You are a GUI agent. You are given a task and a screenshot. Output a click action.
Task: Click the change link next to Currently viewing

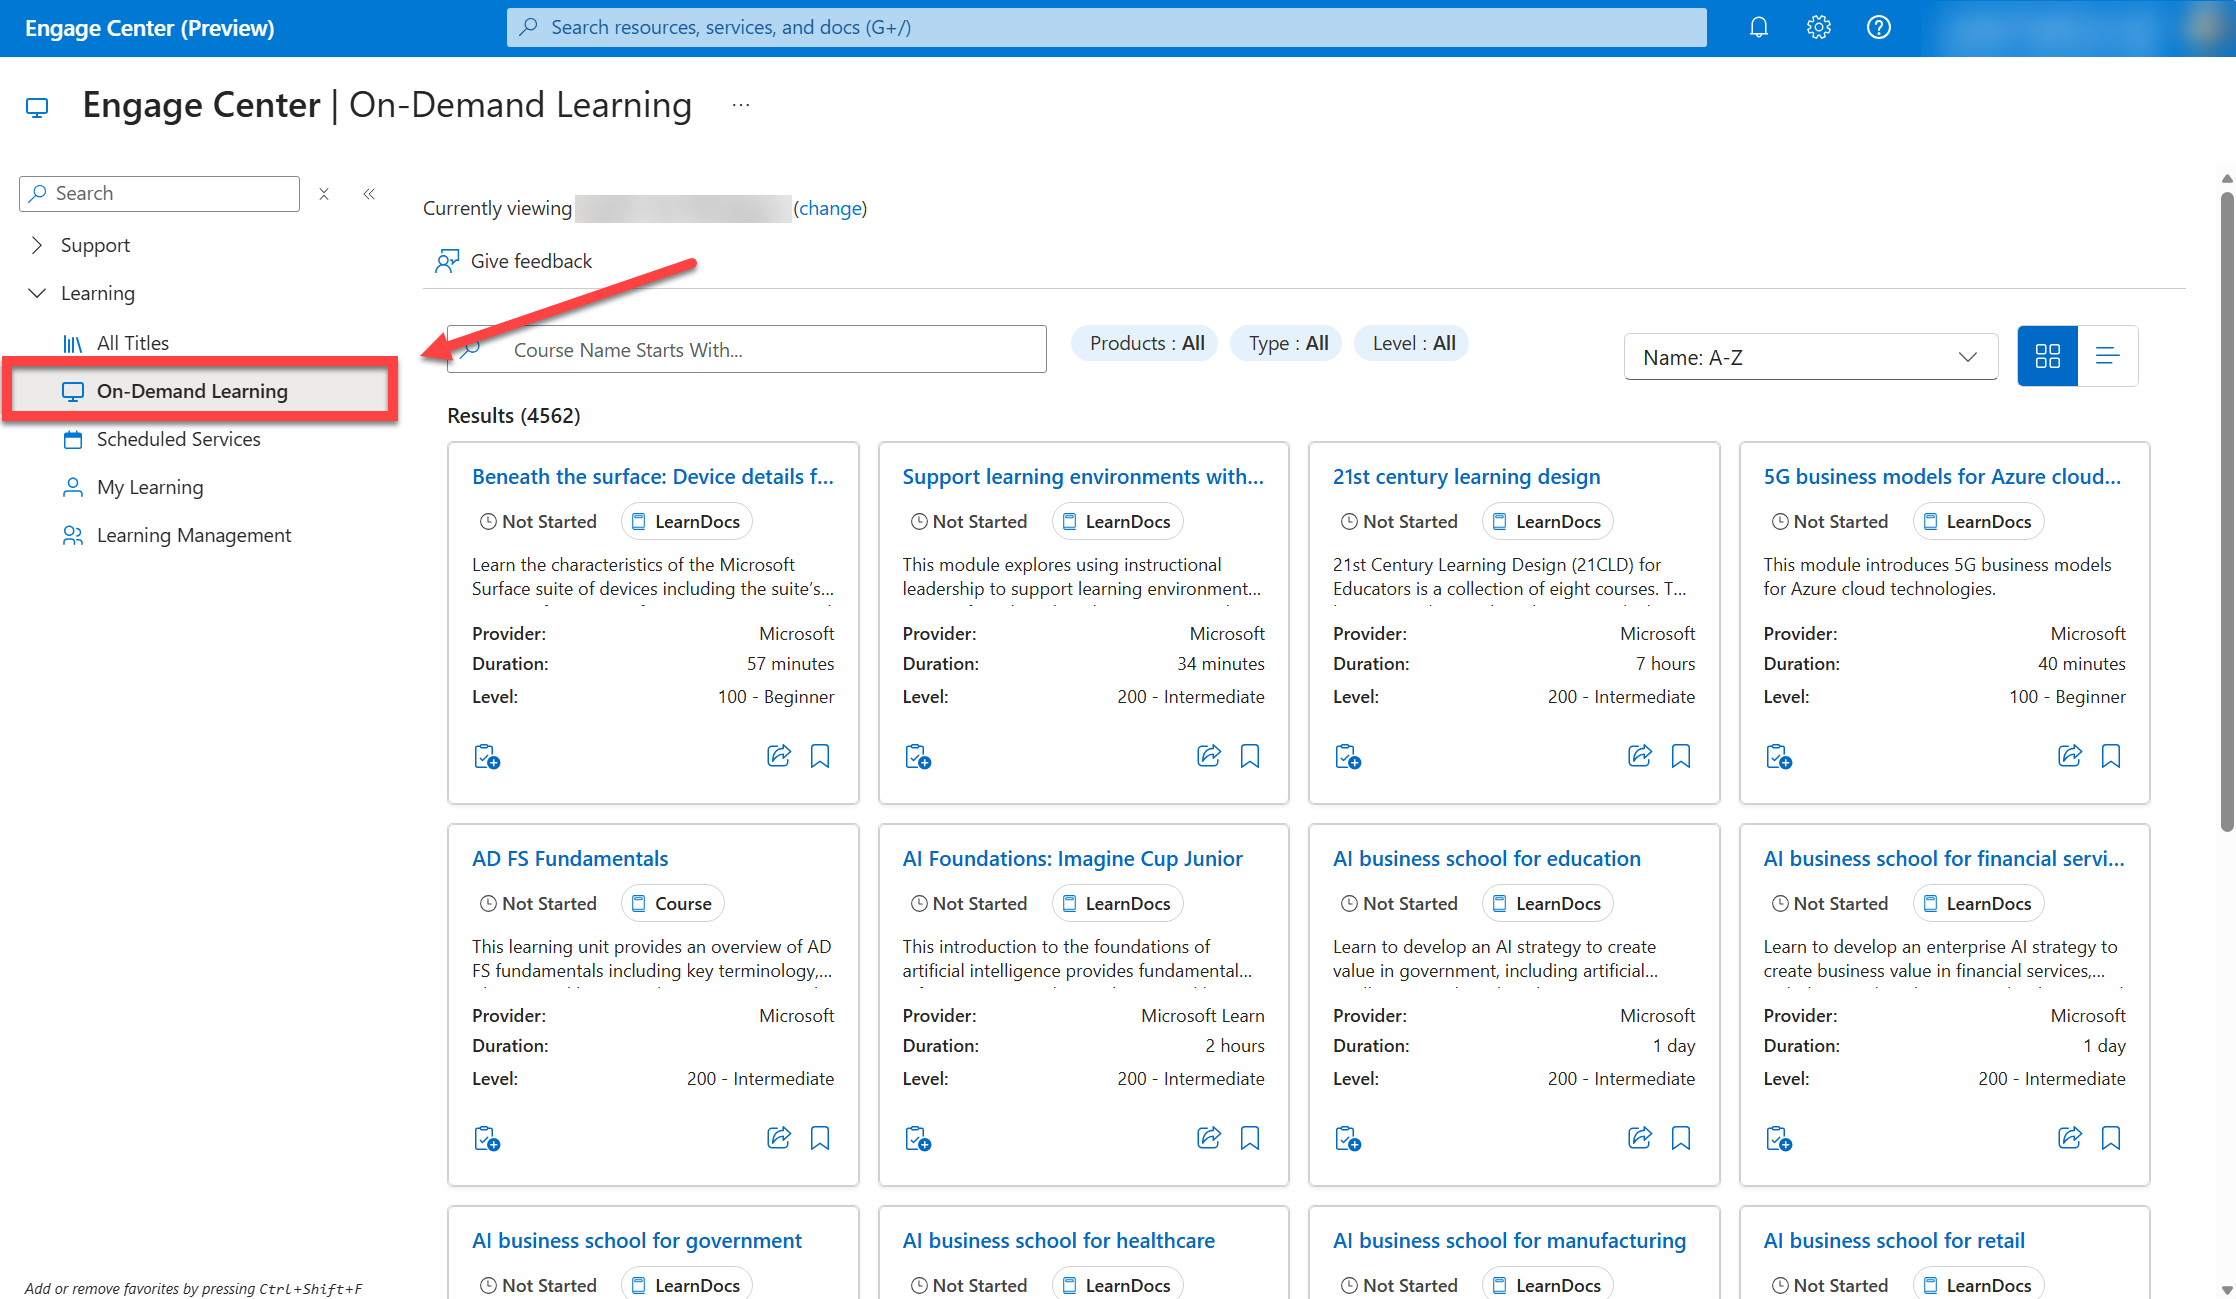pos(829,208)
